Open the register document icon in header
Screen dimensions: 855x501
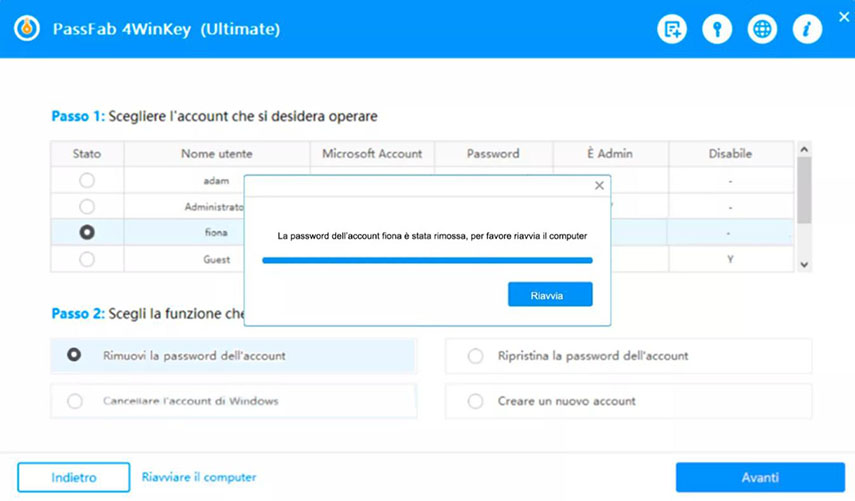click(x=672, y=29)
